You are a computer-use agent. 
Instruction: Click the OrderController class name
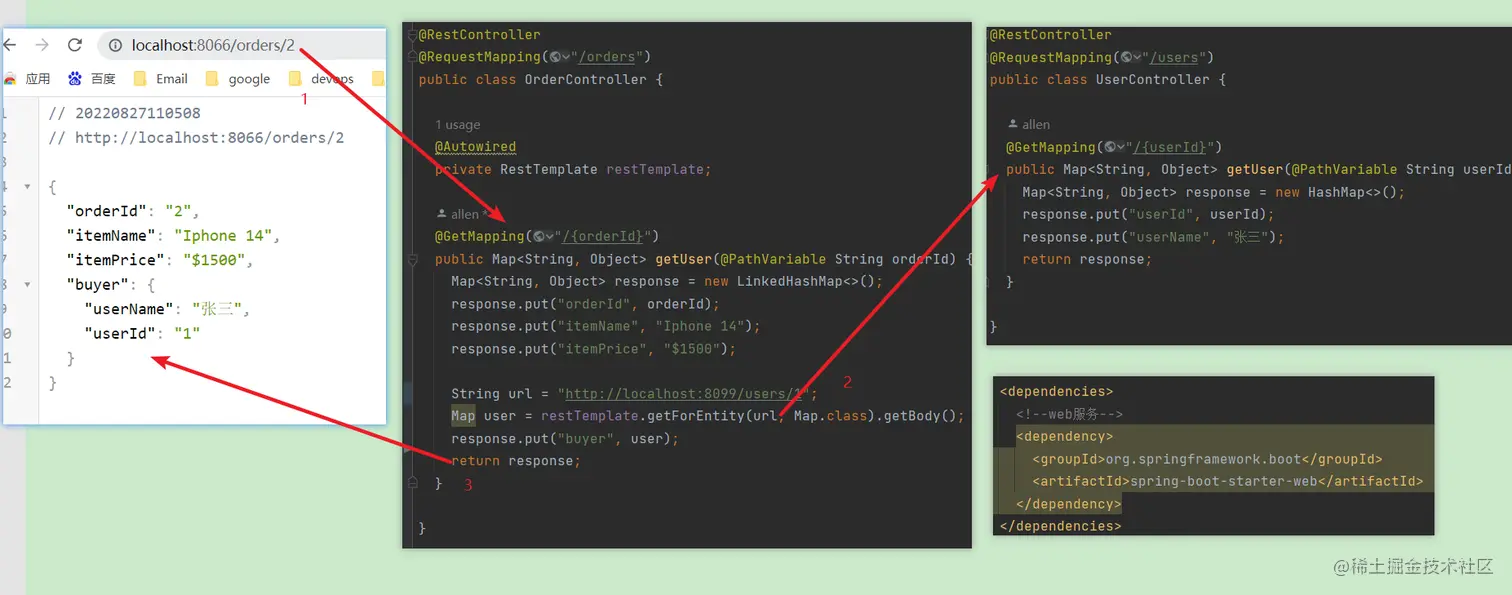[x=586, y=80]
